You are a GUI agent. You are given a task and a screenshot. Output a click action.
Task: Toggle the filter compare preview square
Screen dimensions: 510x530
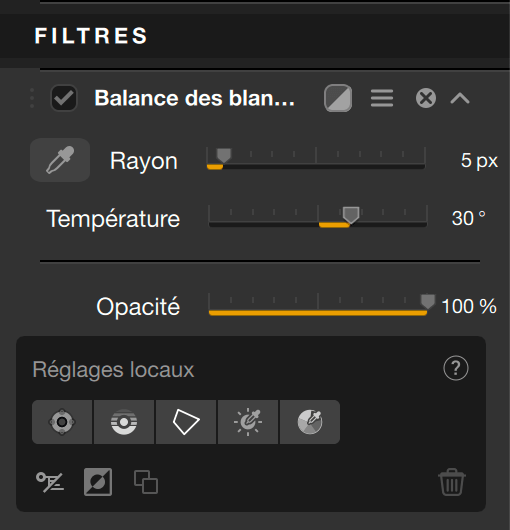[338, 98]
